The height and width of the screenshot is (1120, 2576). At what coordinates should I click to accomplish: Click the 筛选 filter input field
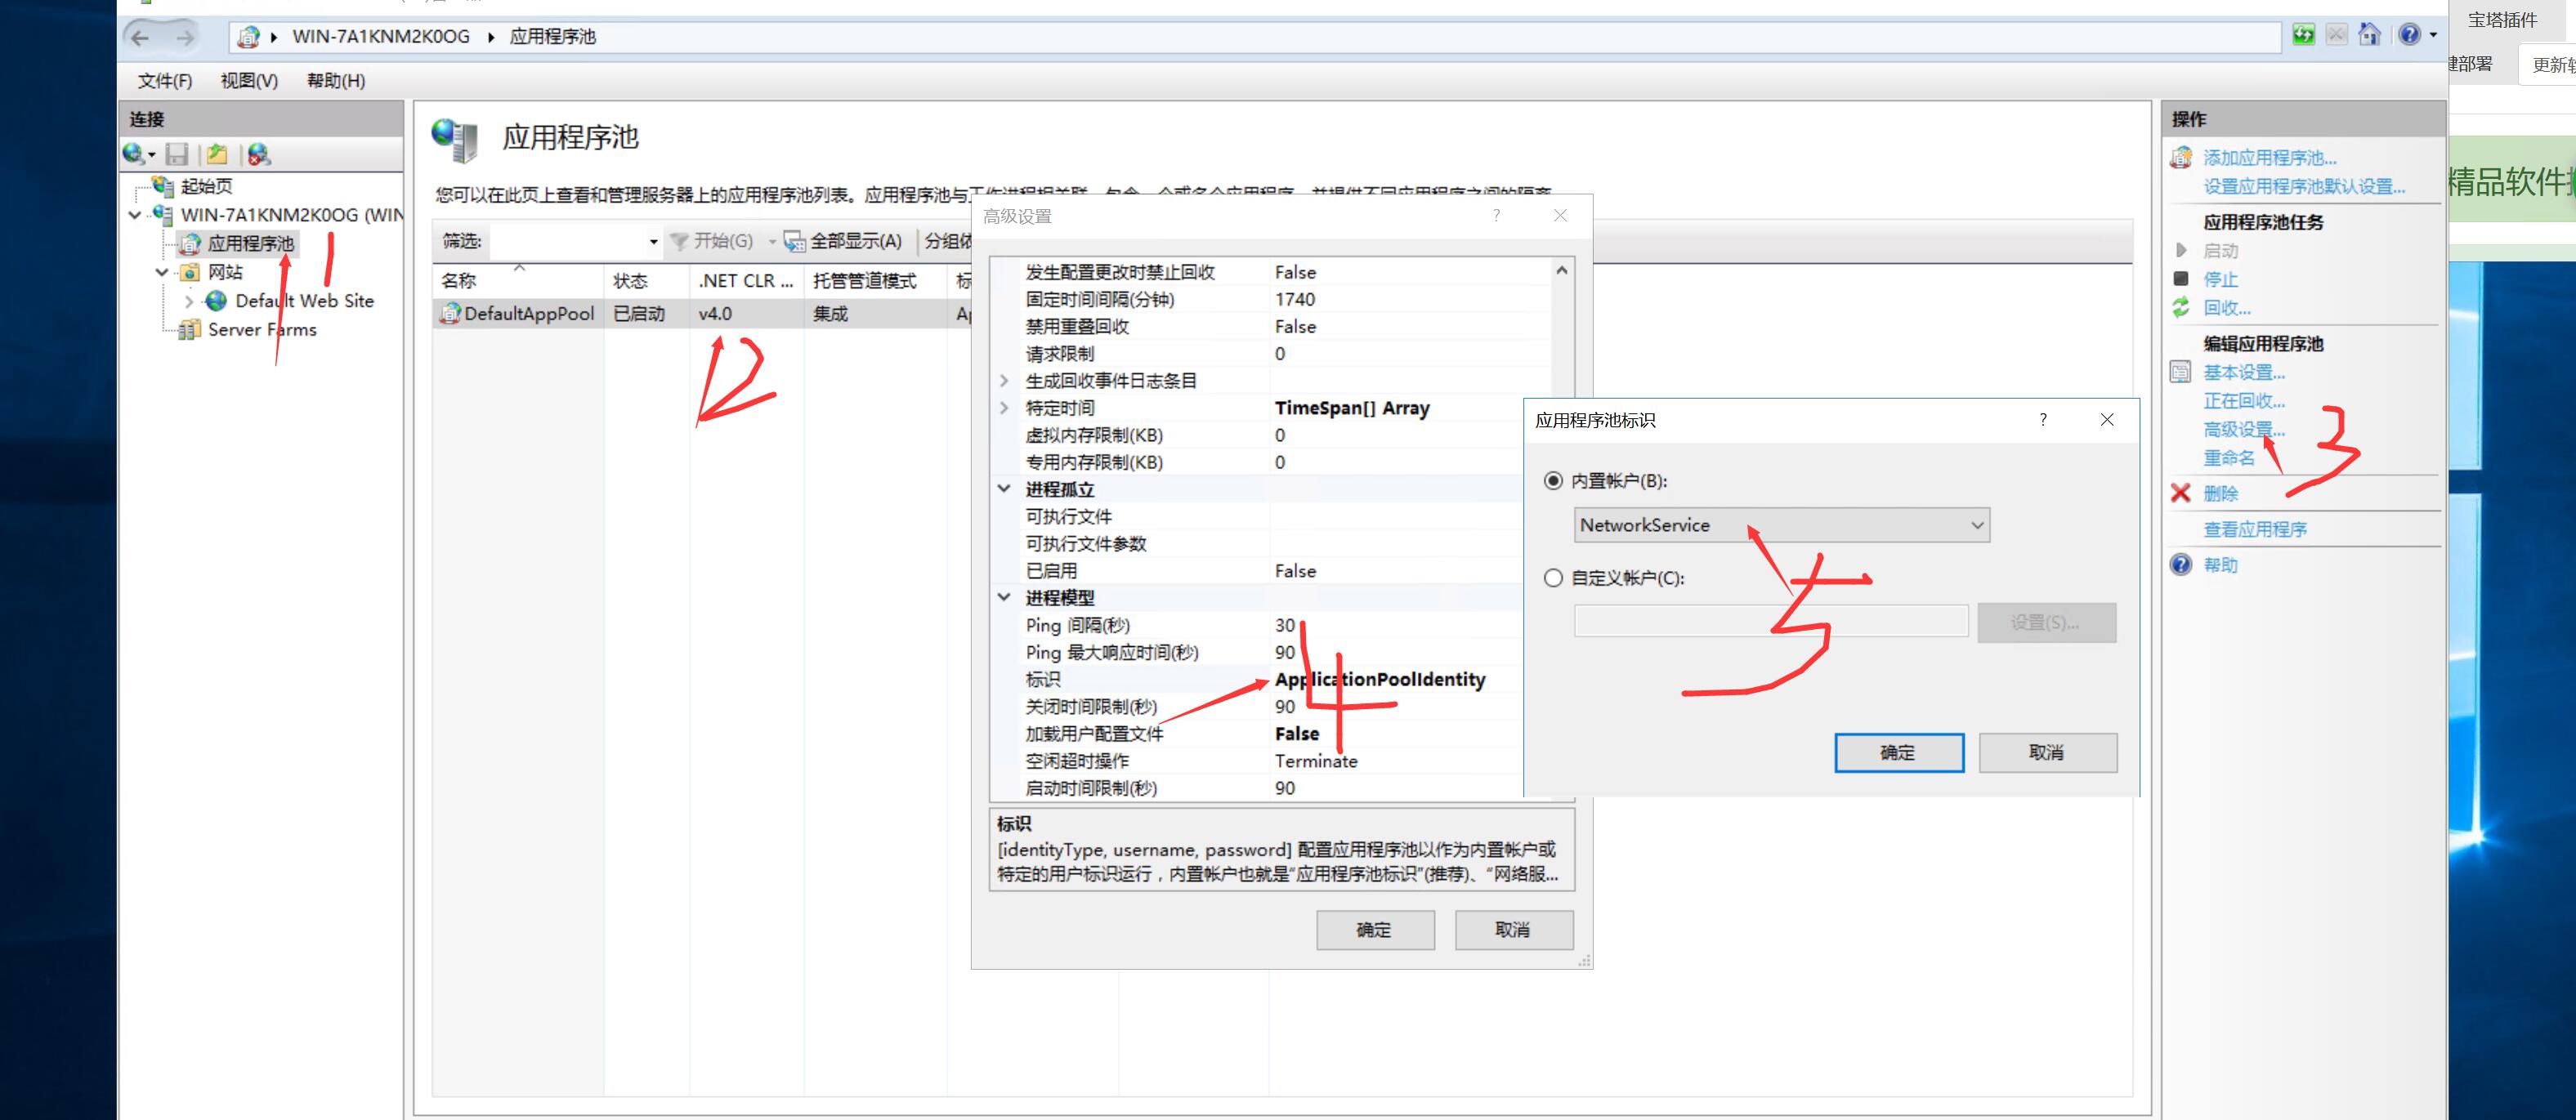pyautogui.click(x=568, y=241)
